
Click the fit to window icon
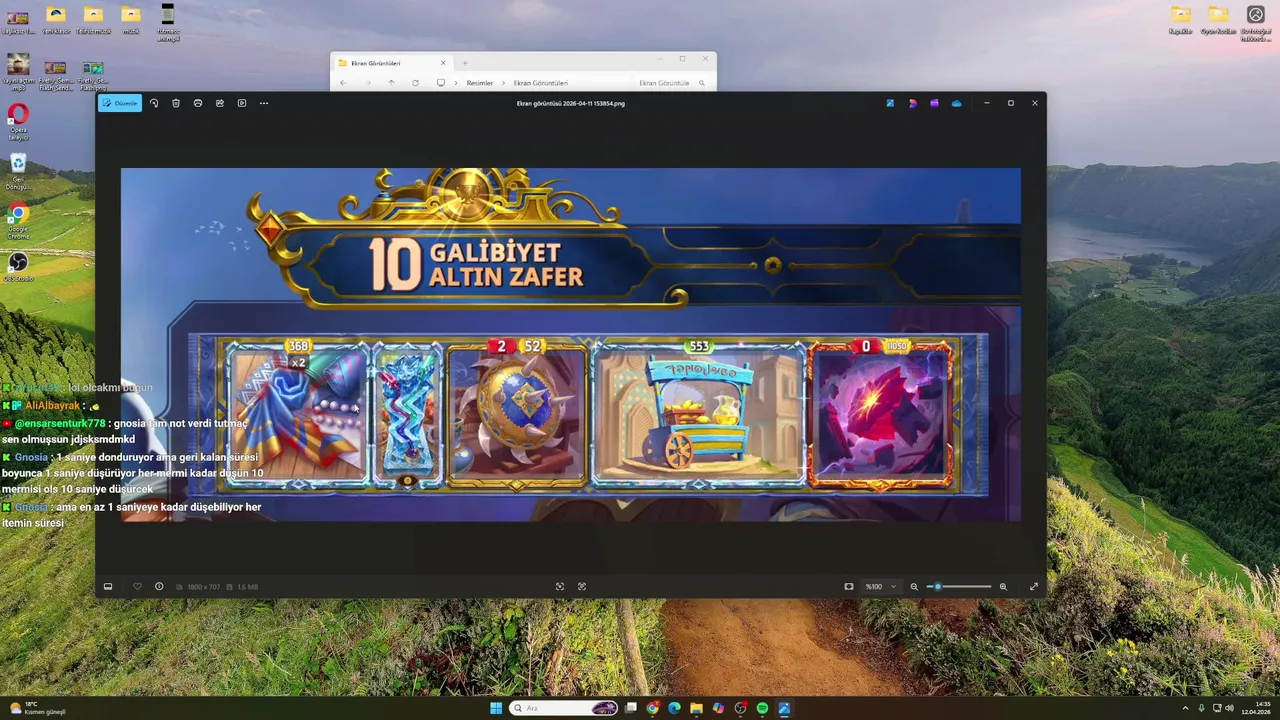849,587
